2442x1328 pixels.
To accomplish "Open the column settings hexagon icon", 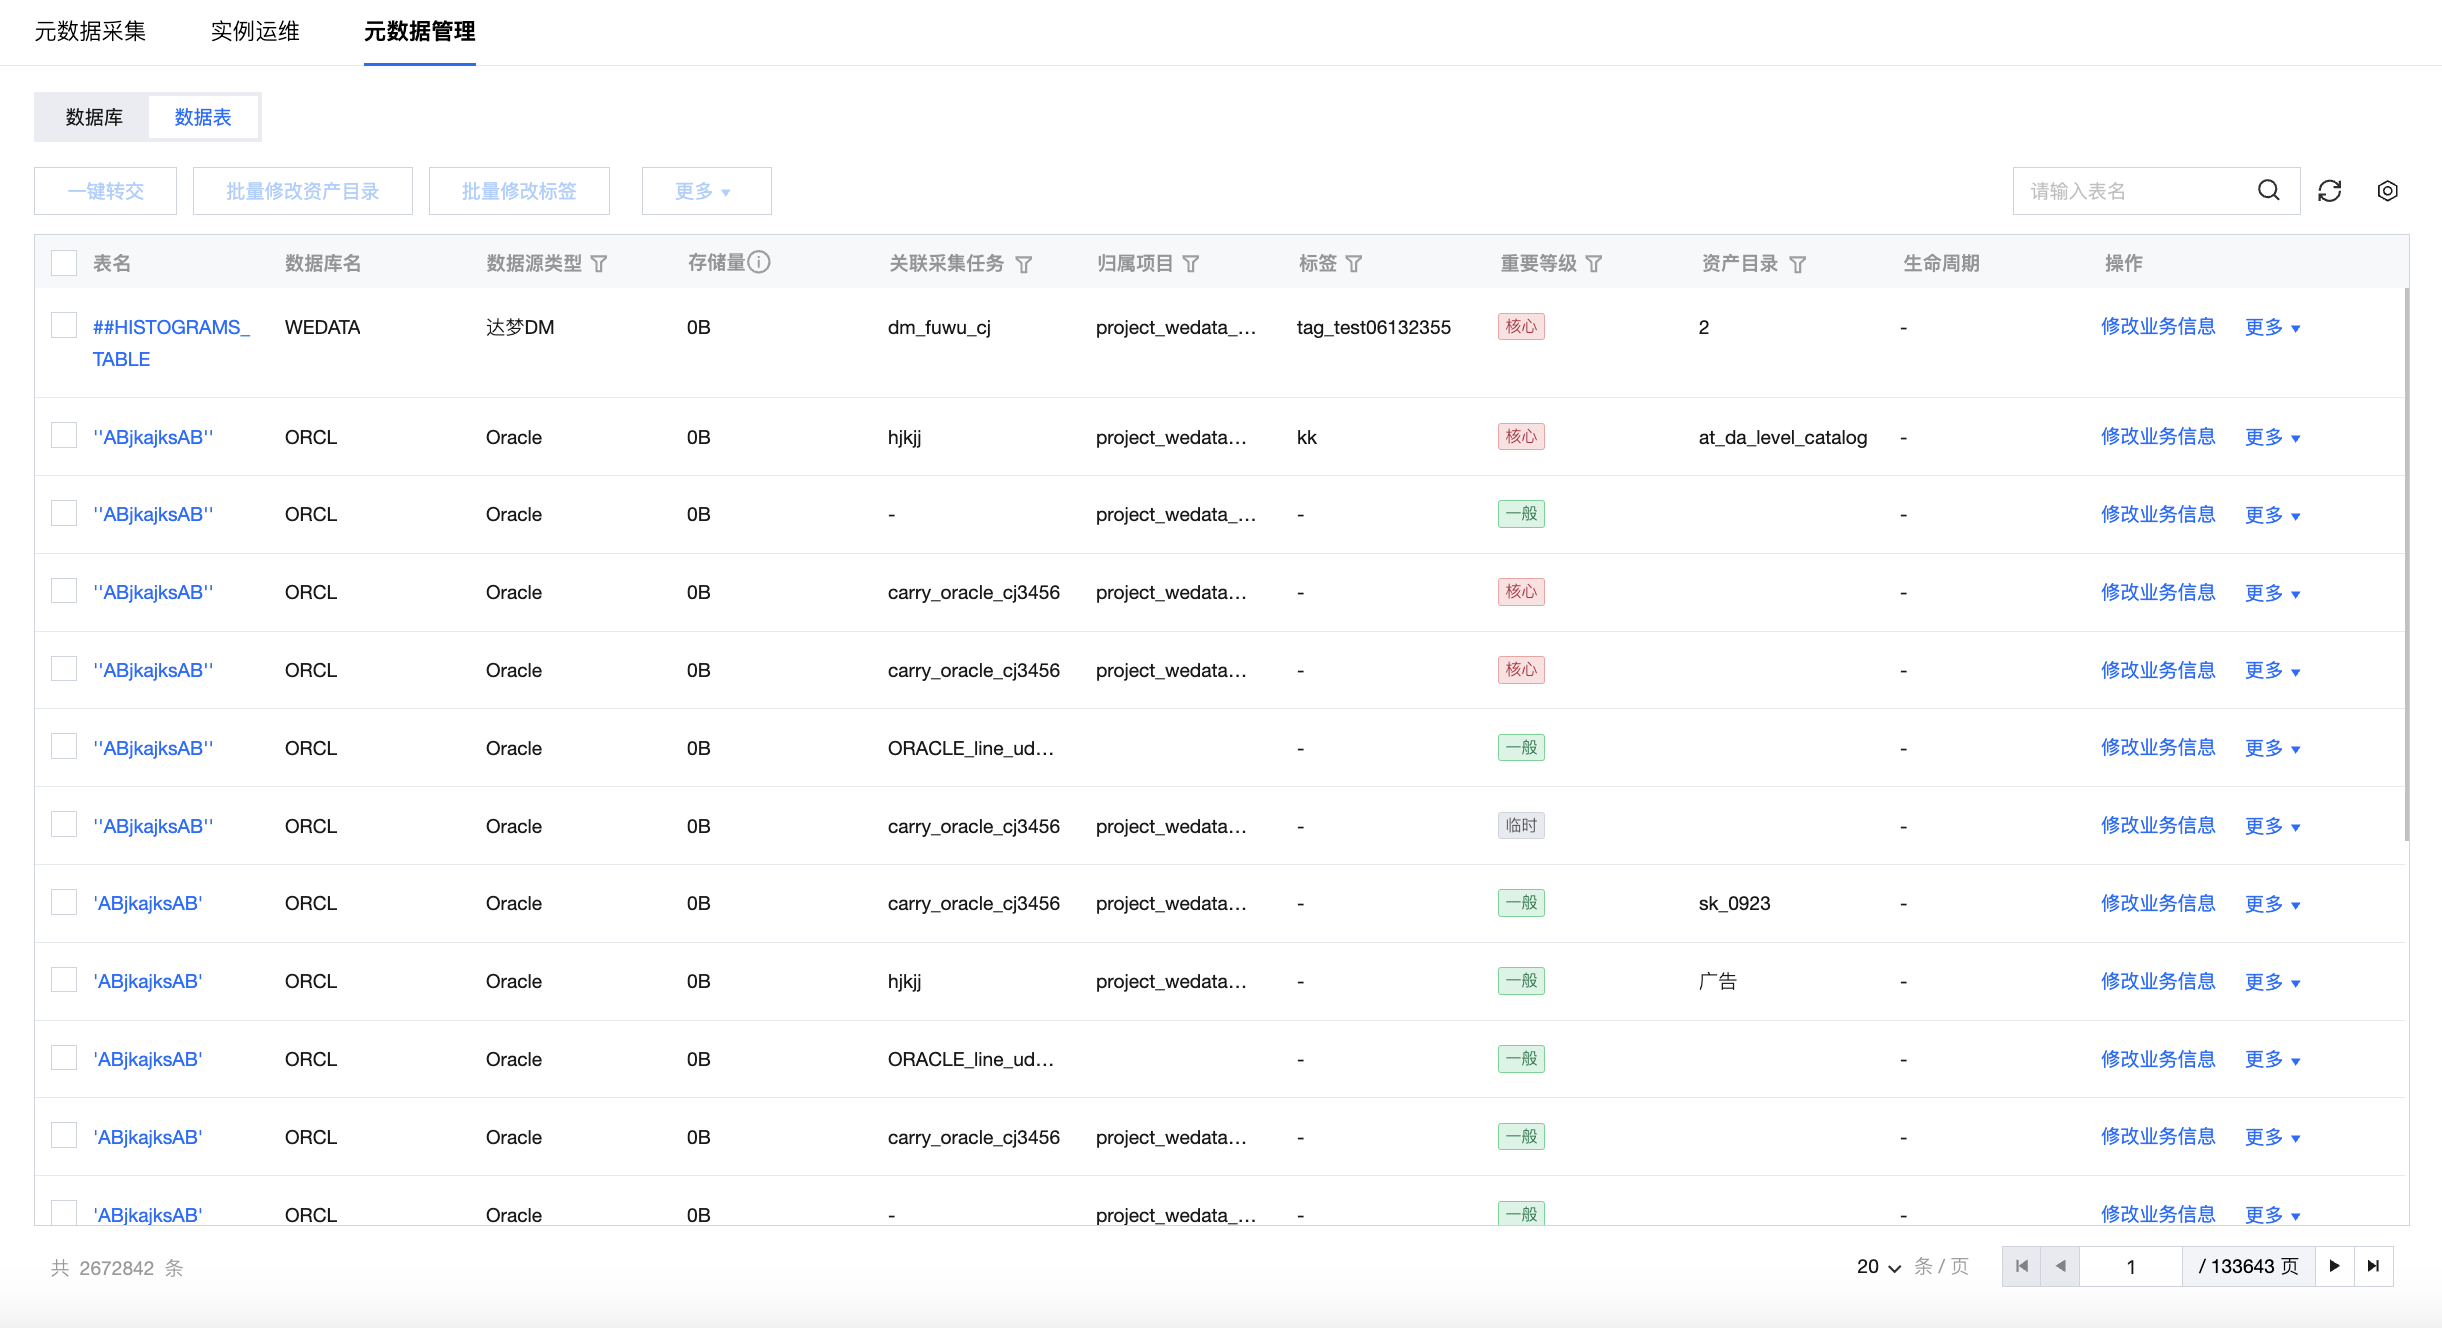I will coord(2387,191).
